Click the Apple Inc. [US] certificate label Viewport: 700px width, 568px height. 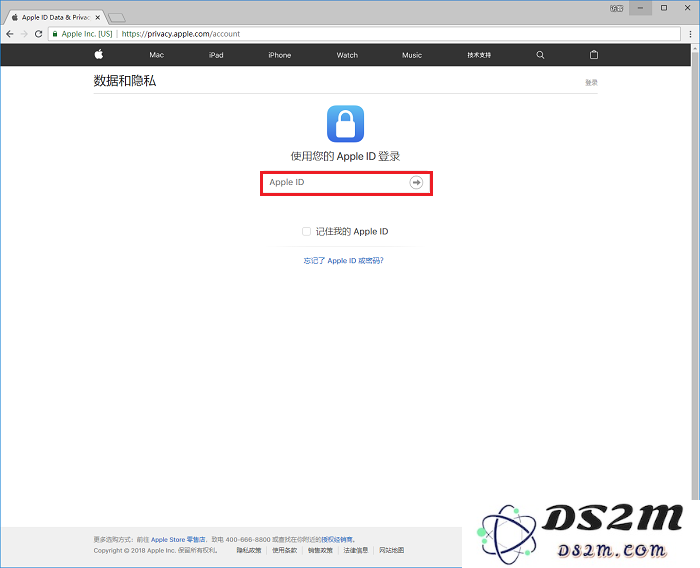(x=87, y=34)
